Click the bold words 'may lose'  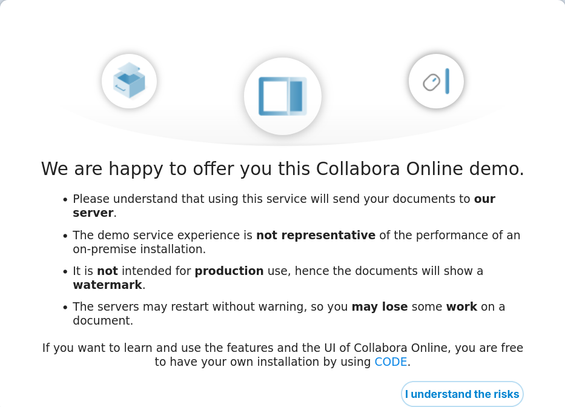pos(379,307)
